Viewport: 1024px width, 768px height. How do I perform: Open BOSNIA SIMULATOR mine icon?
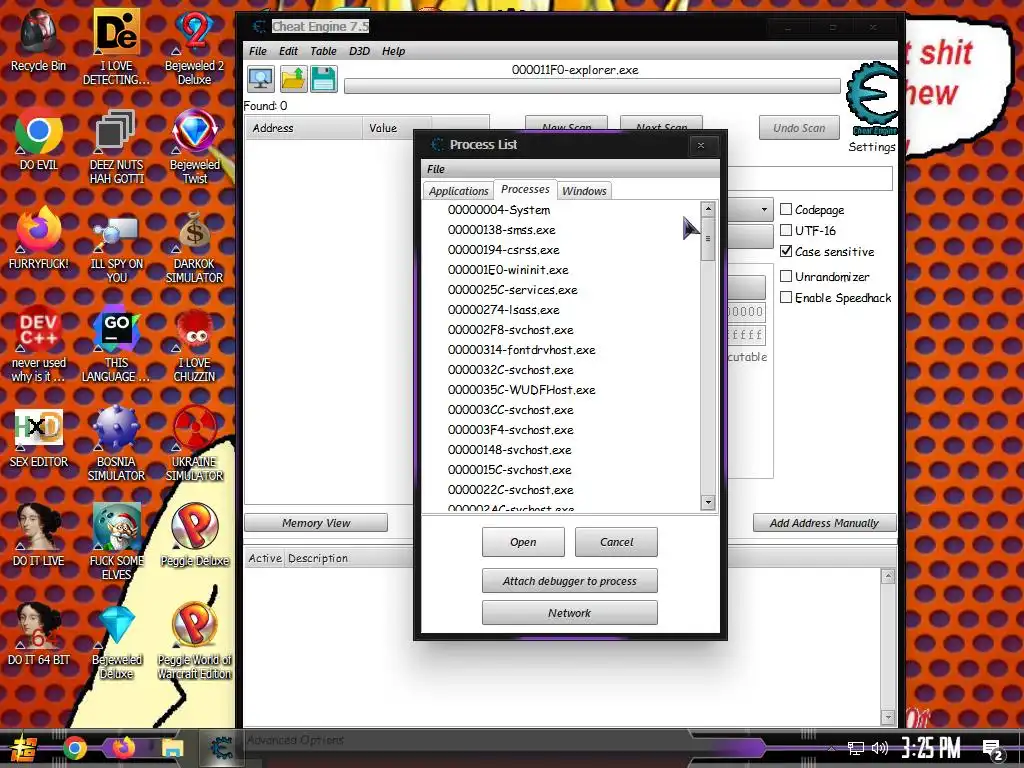tap(116, 444)
